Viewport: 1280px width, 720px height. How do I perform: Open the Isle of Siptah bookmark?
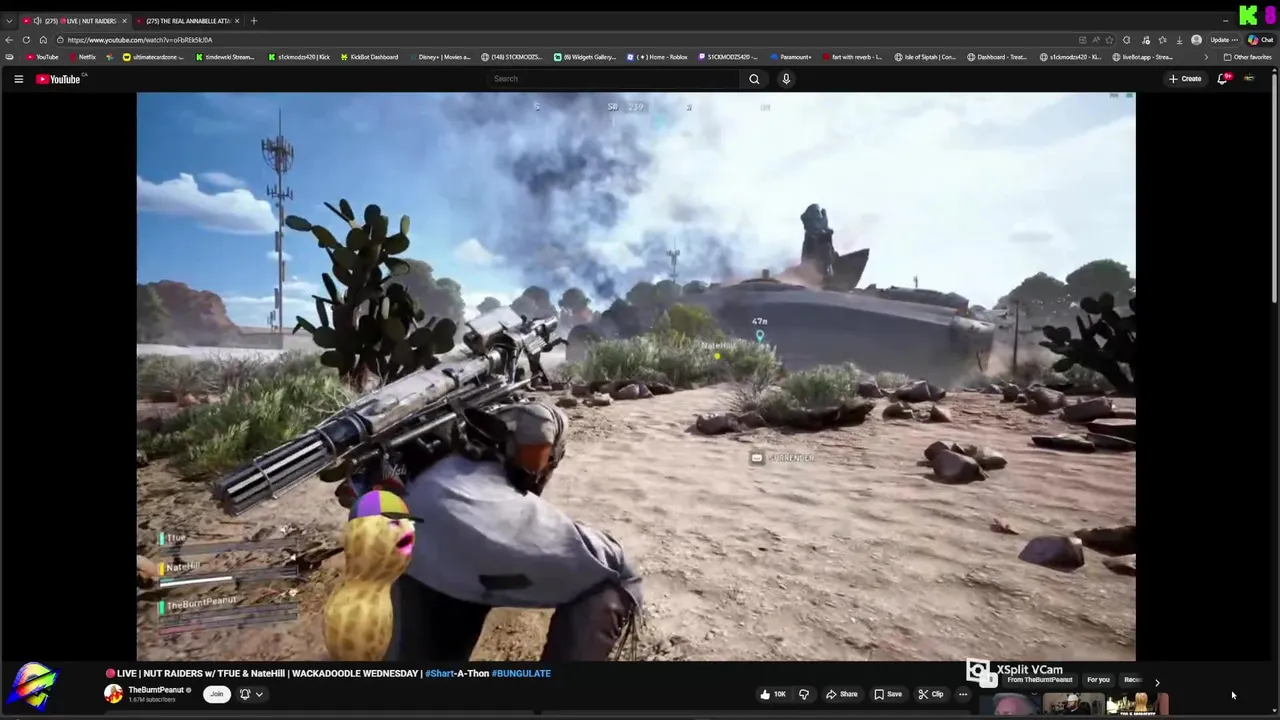[925, 57]
